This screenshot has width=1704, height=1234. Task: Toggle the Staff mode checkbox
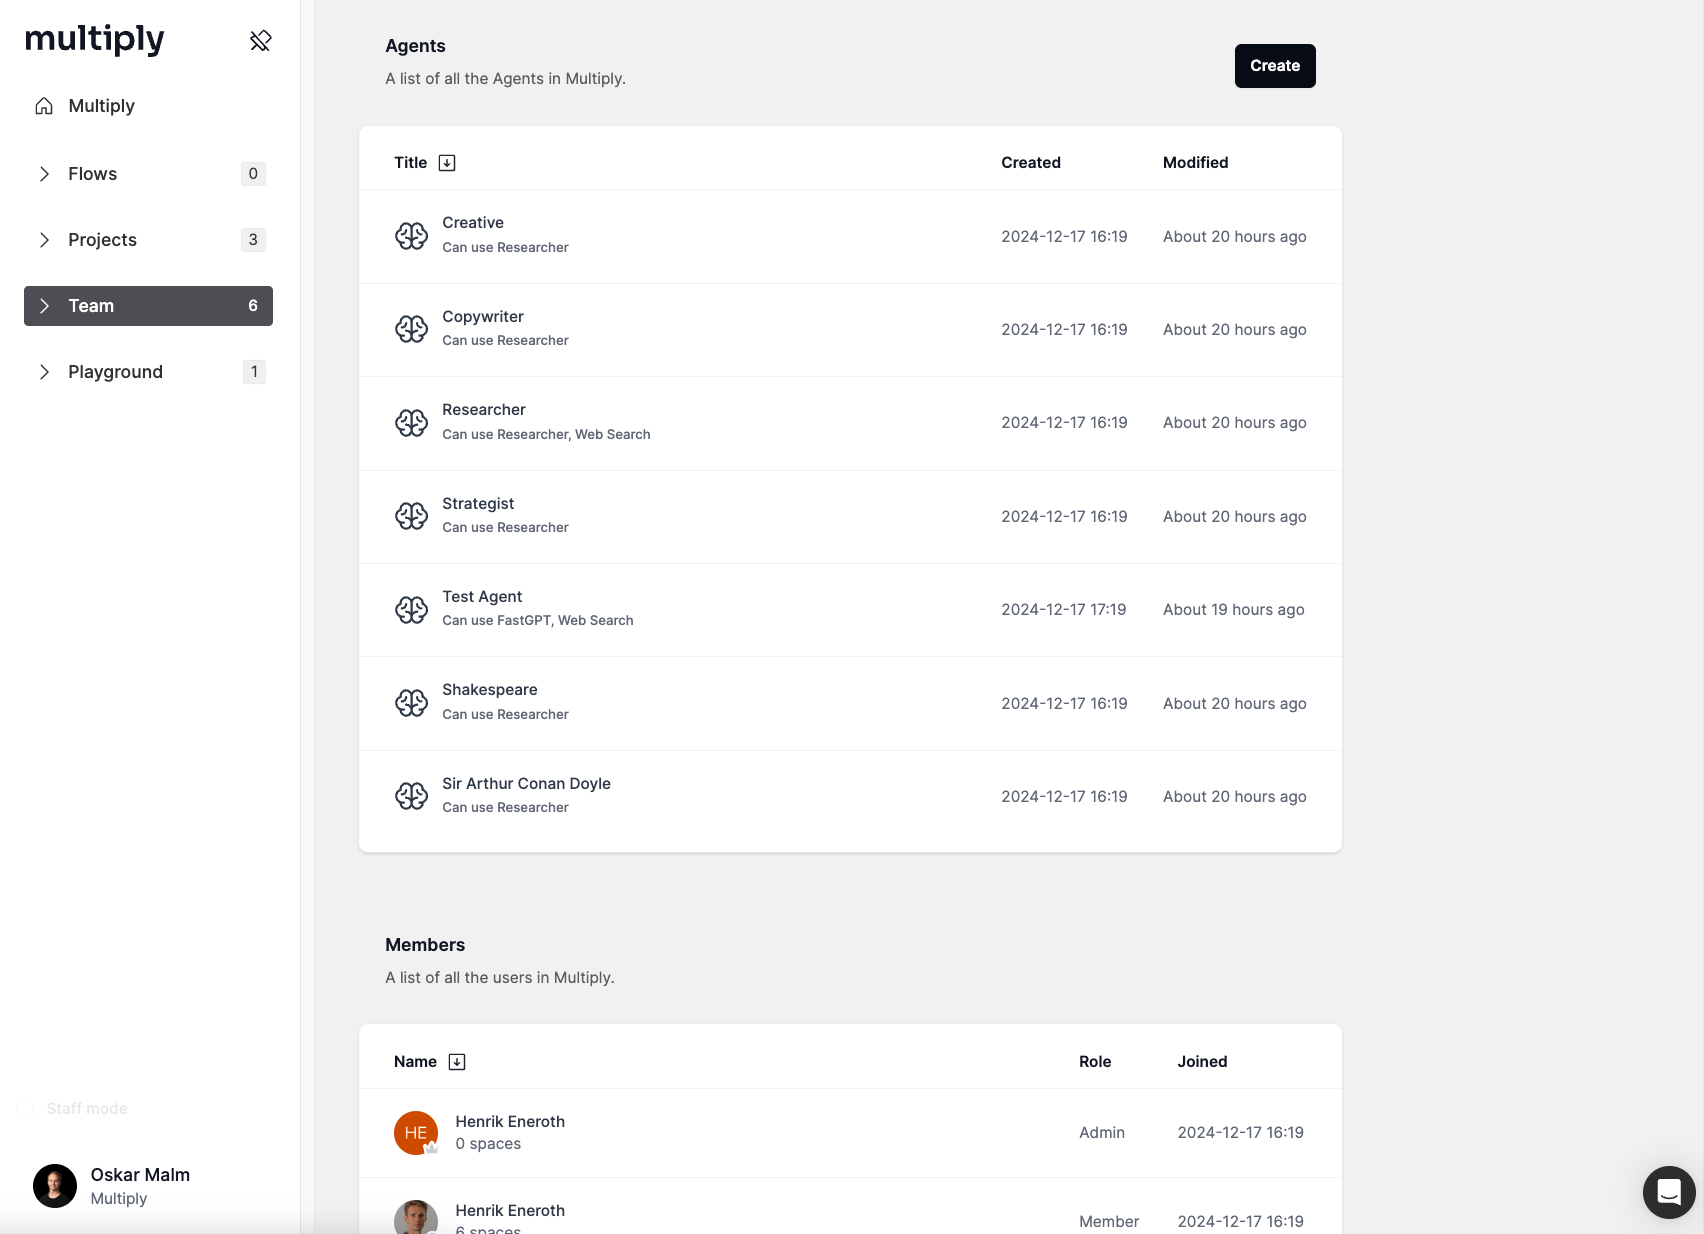coord(26,1109)
